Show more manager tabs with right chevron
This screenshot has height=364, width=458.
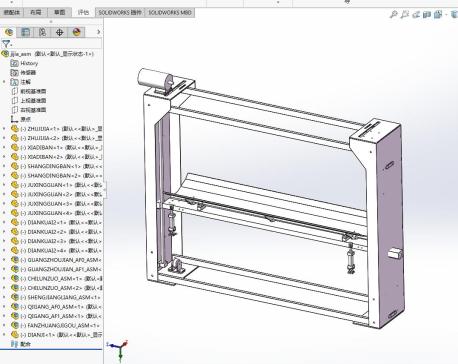[98, 32]
